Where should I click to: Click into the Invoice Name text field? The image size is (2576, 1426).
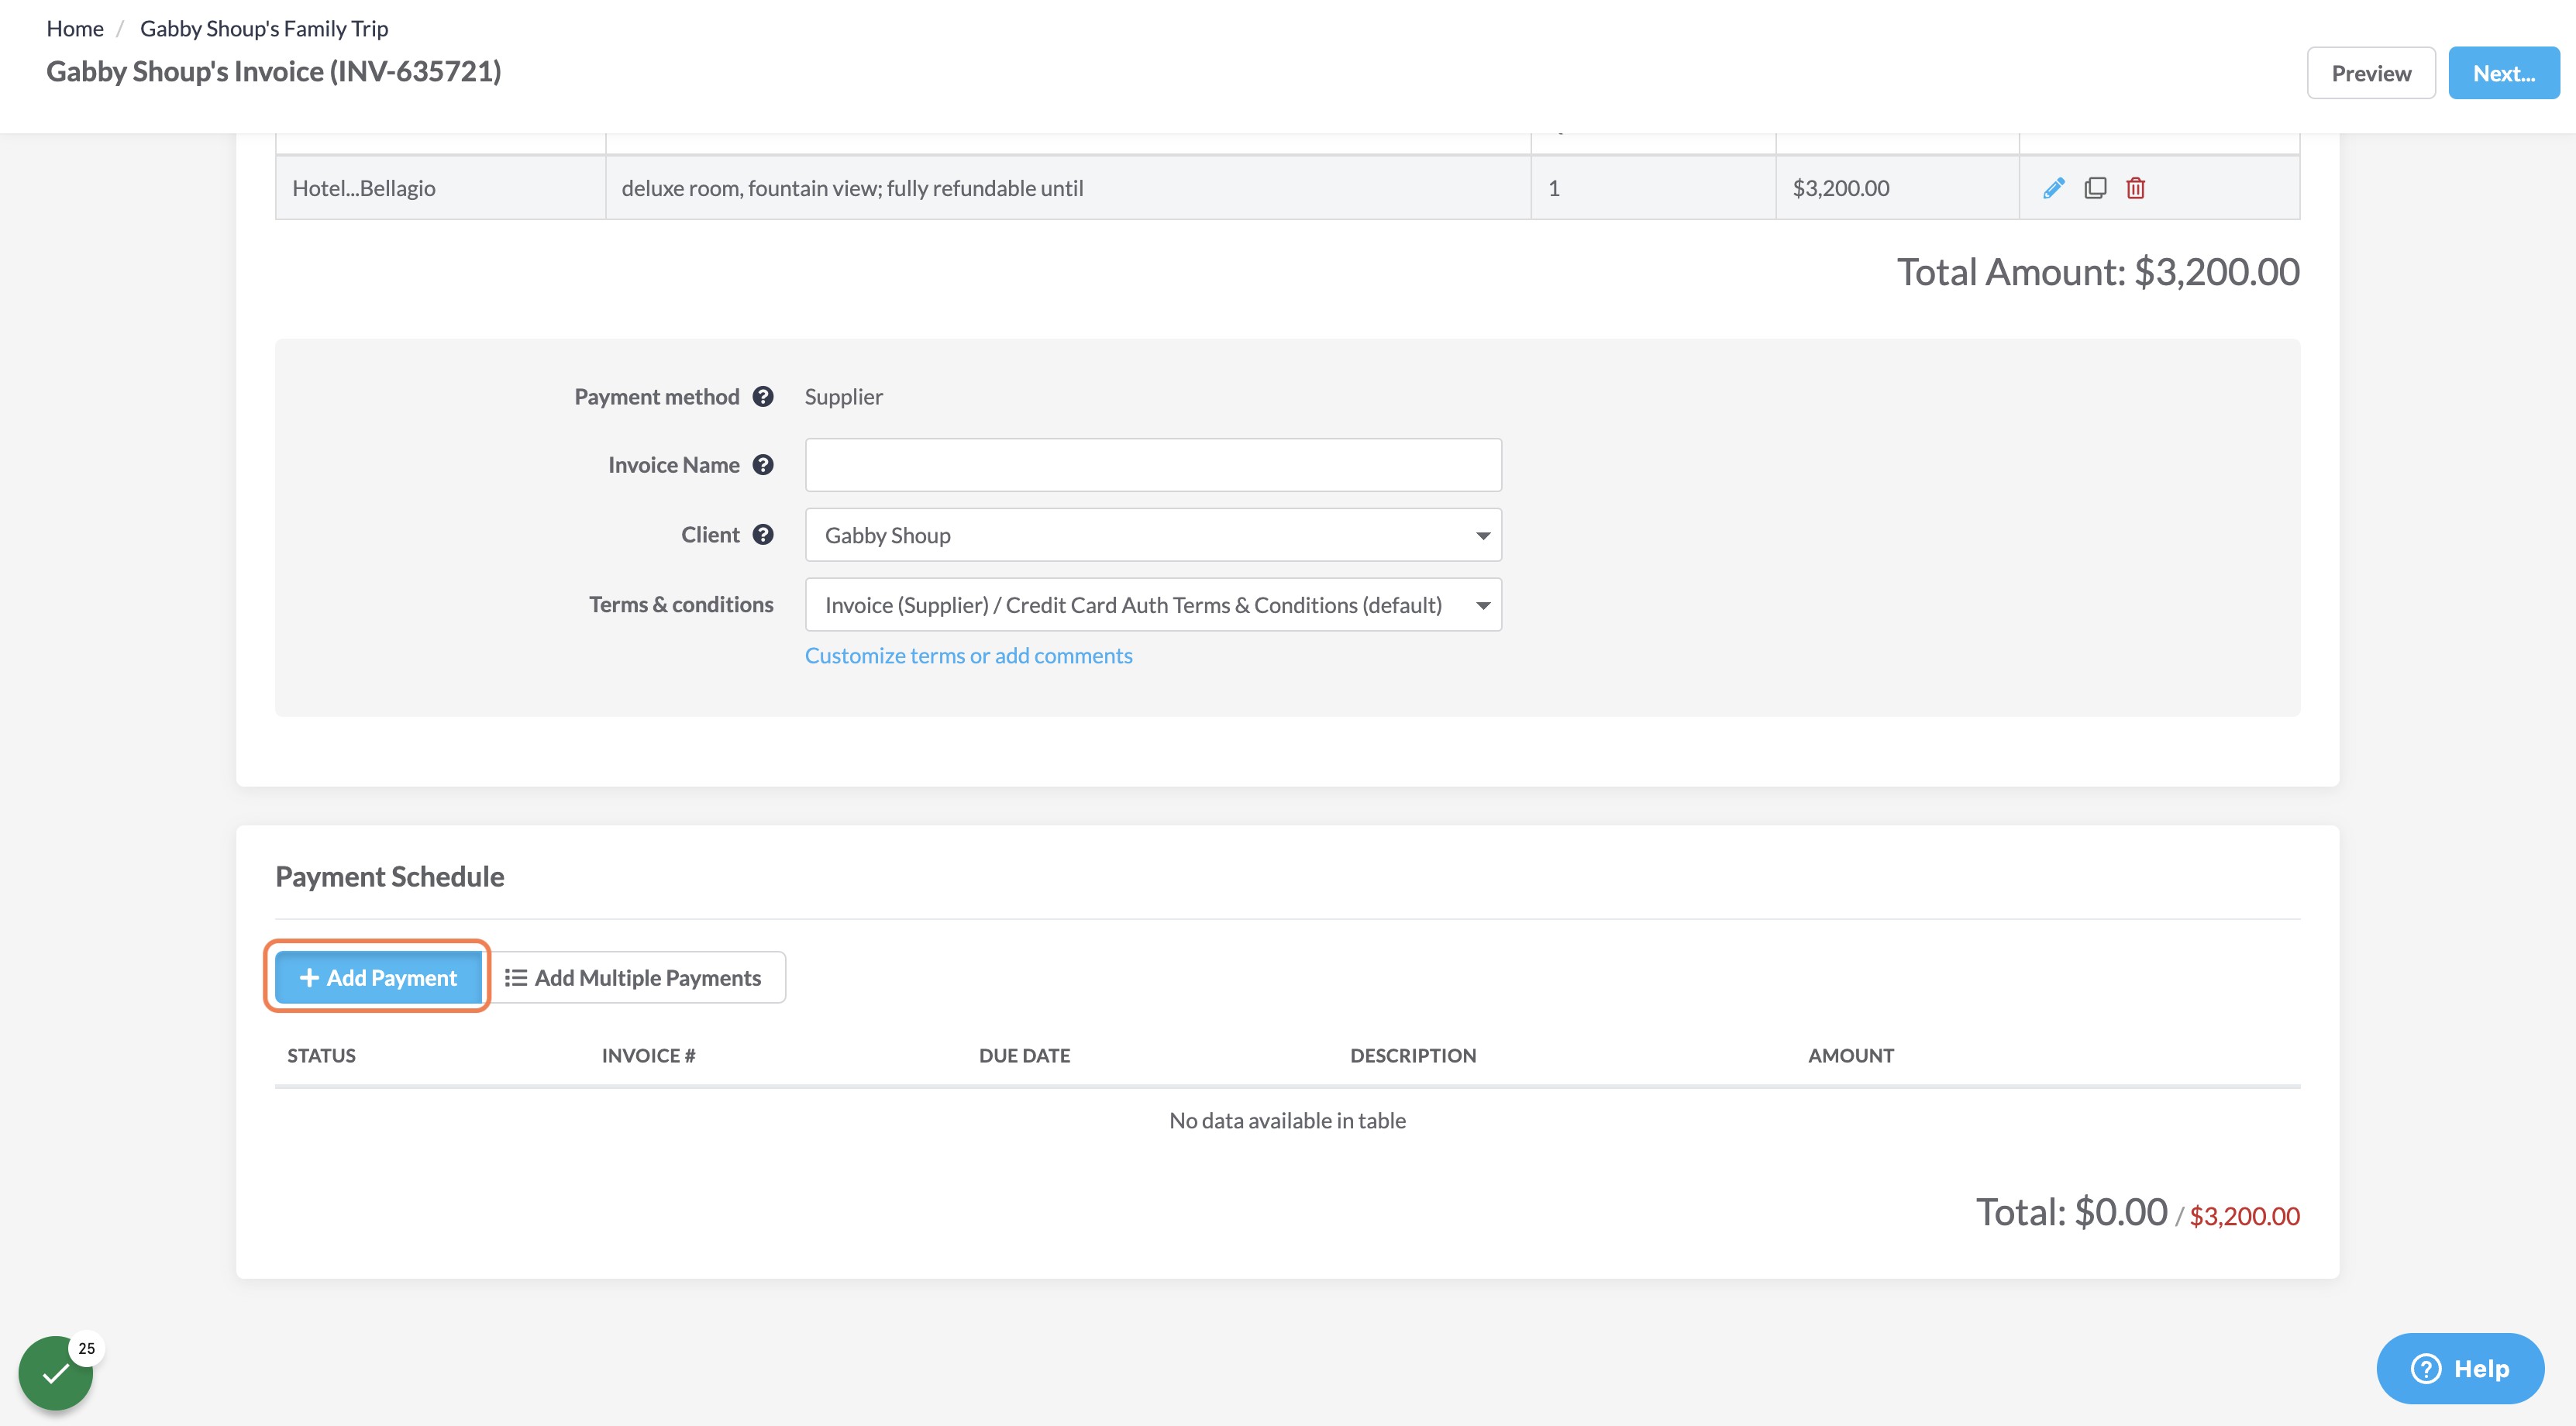(1153, 465)
